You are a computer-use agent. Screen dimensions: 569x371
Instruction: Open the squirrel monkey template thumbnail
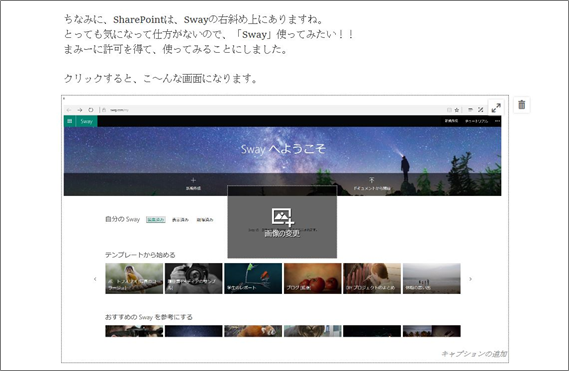[134, 278]
